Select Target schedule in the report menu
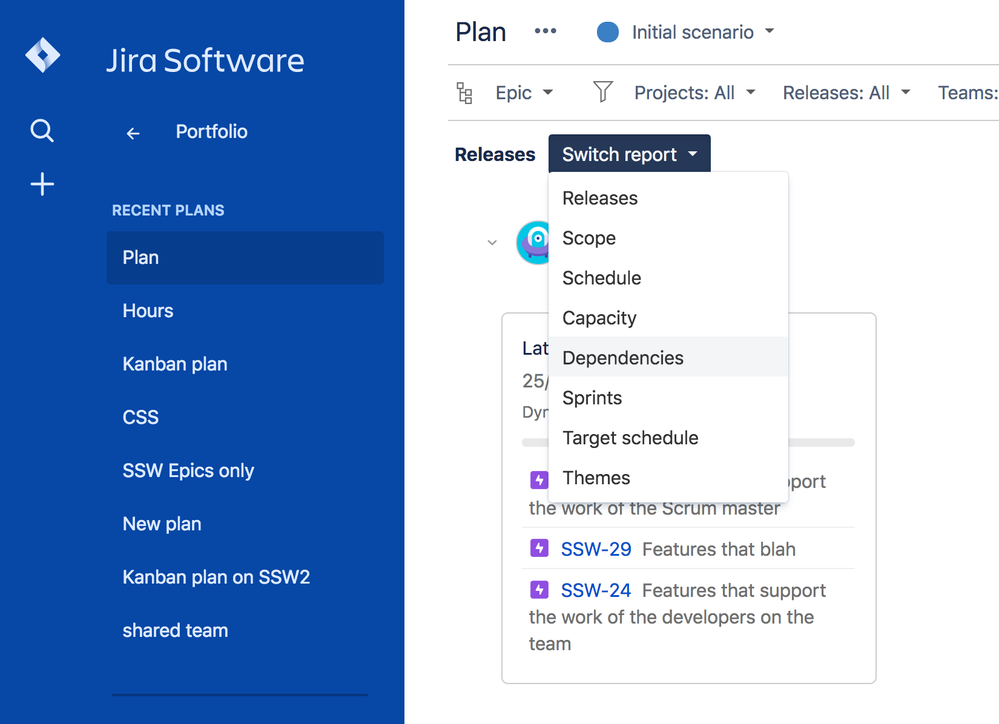 click(x=668, y=438)
